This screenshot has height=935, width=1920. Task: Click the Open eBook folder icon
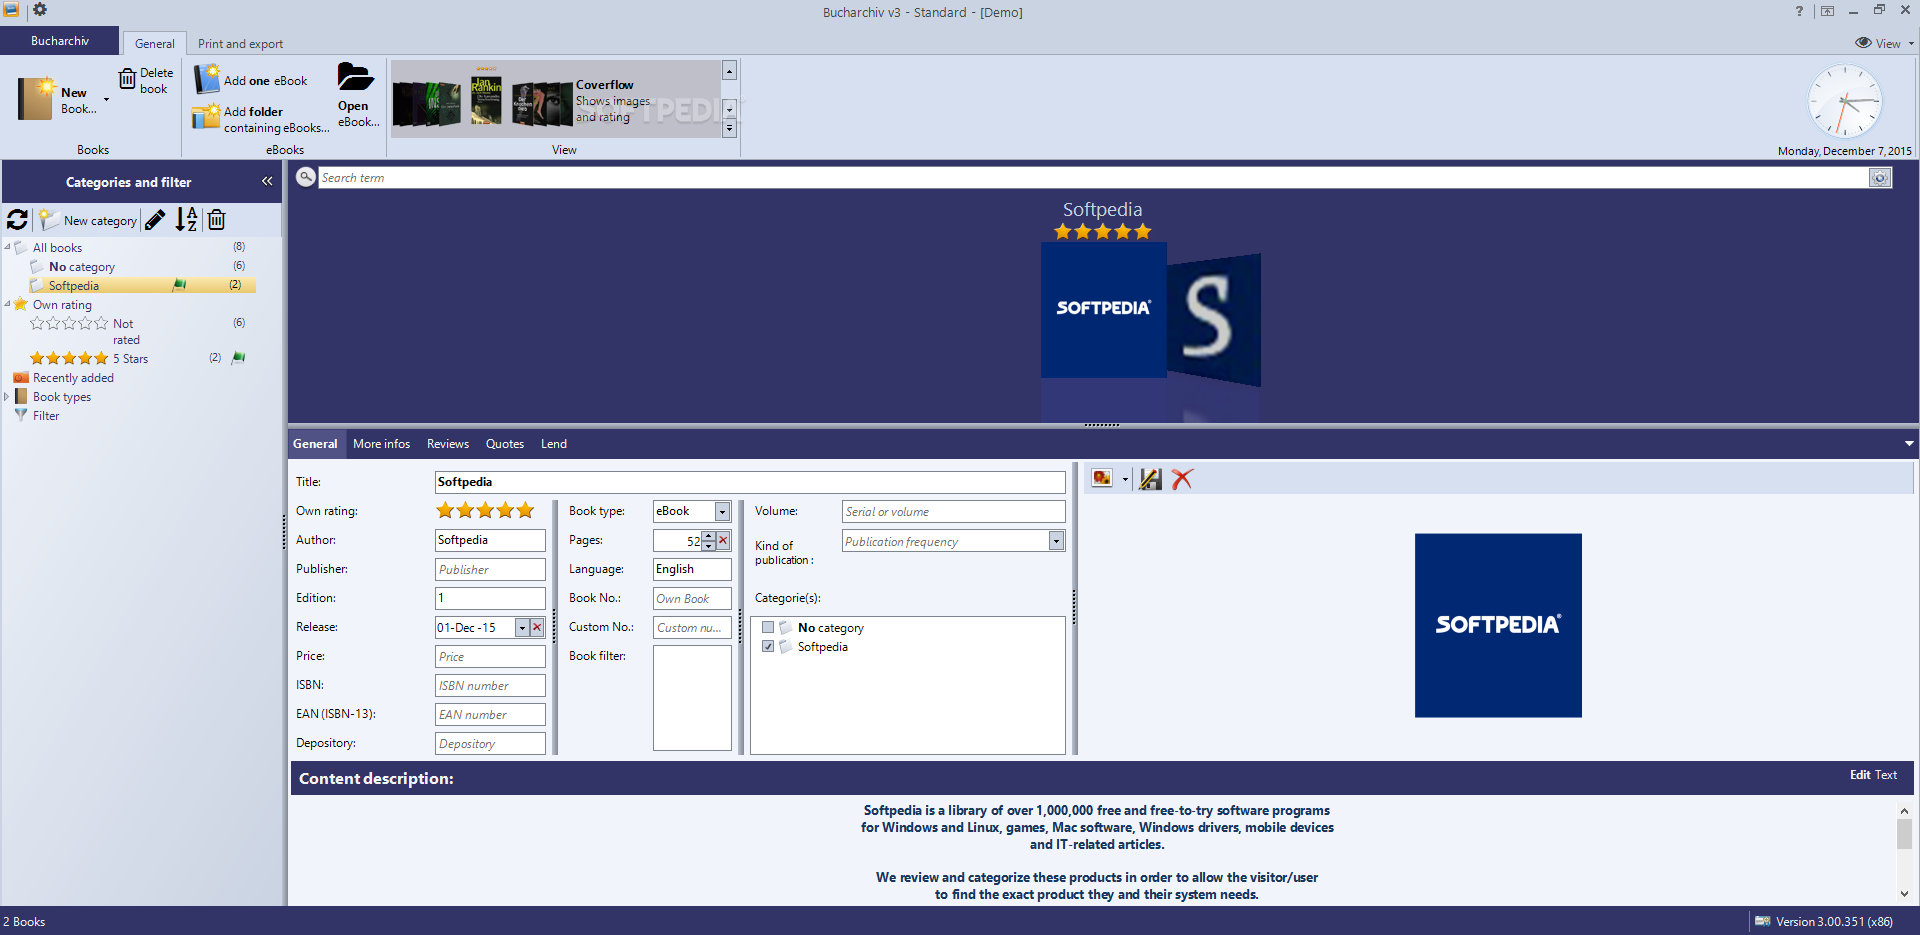355,76
